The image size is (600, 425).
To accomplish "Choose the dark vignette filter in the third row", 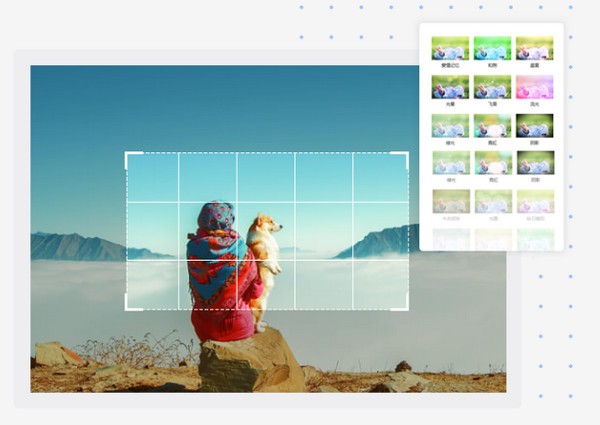I will coord(534,126).
